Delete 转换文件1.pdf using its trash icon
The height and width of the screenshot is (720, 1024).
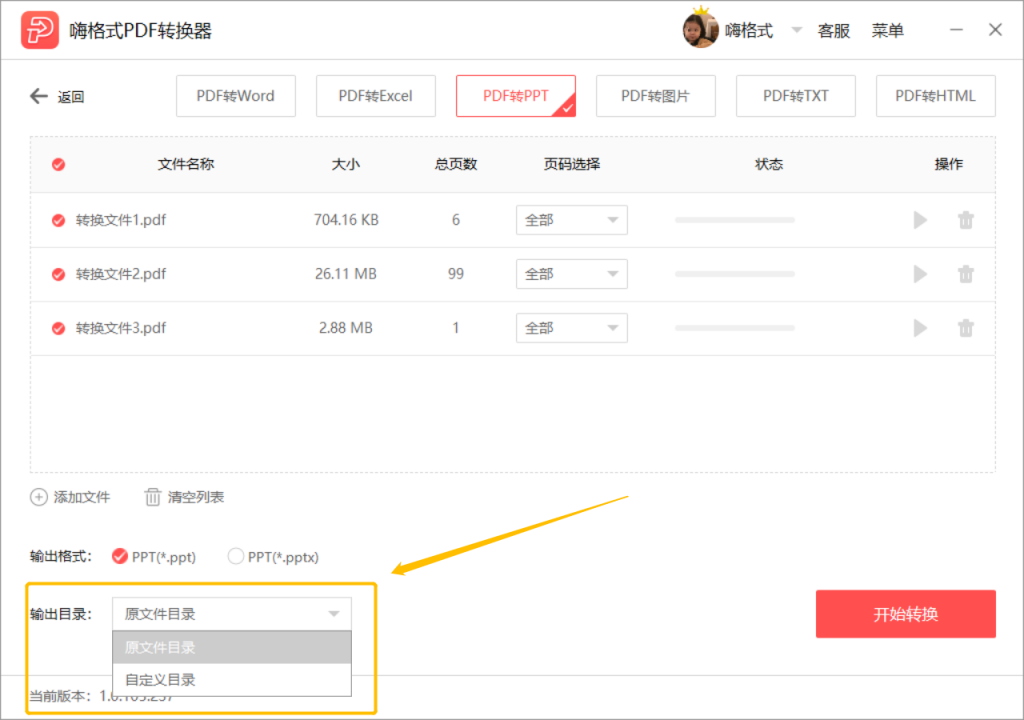pyautogui.click(x=966, y=220)
